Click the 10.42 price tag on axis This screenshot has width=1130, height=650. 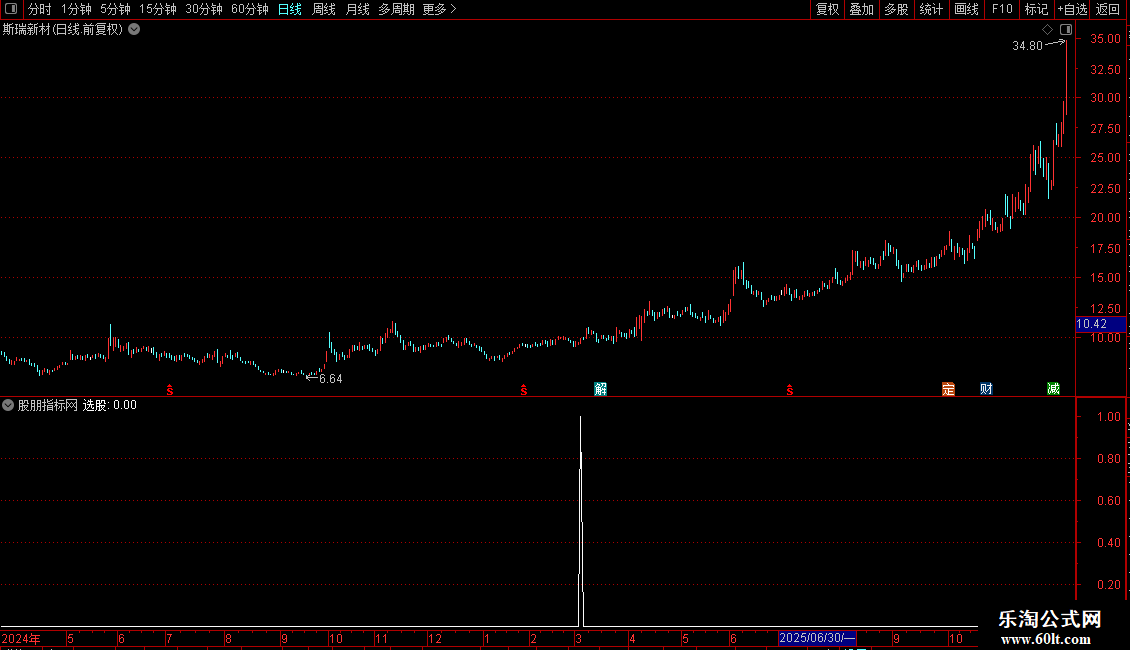[x=1100, y=324]
